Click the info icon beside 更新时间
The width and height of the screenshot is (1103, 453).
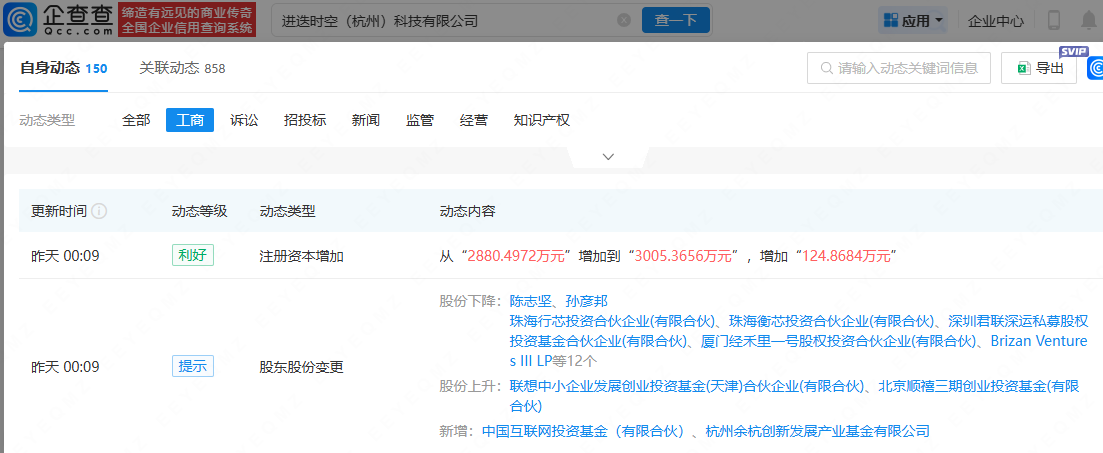point(100,212)
